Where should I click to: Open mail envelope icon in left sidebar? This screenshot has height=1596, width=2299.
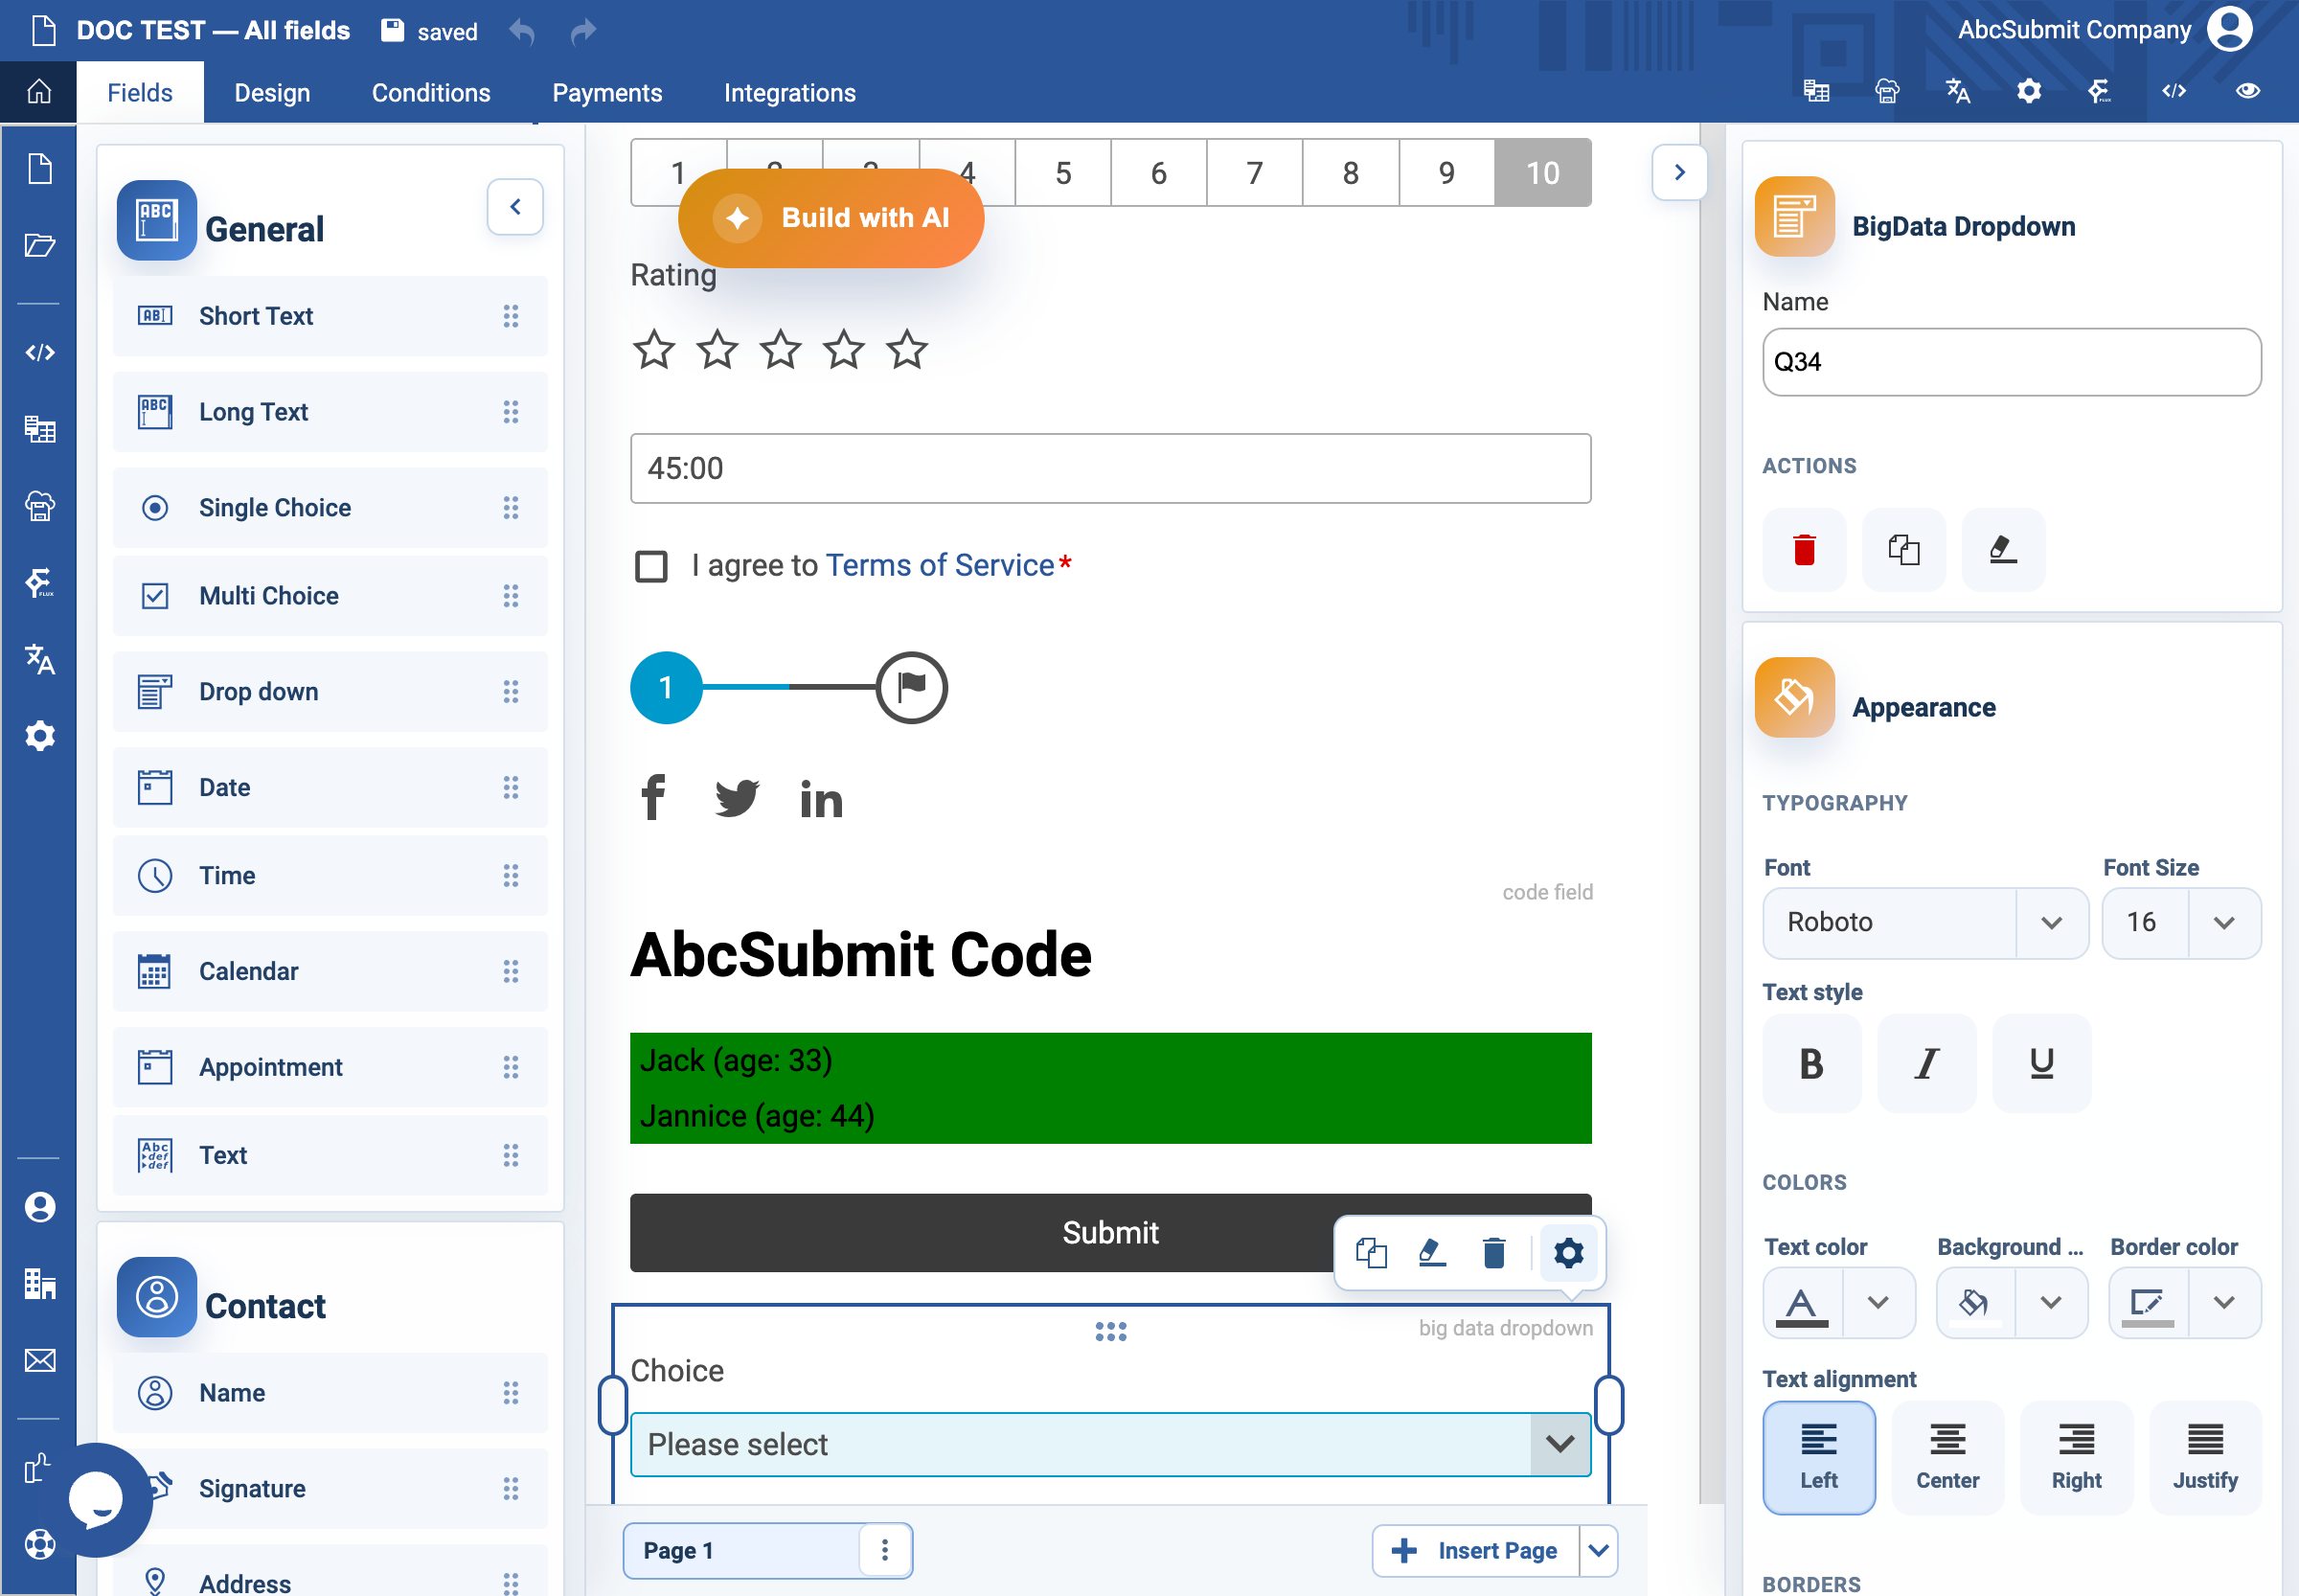tap(39, 1361)
